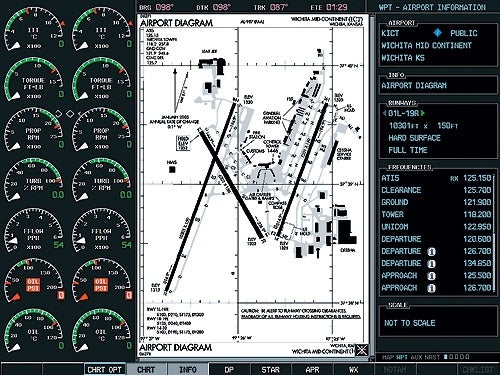Select the dimmed CHKLIST softkey
Viewport: 500px width, 375px height.
(478, 369)
